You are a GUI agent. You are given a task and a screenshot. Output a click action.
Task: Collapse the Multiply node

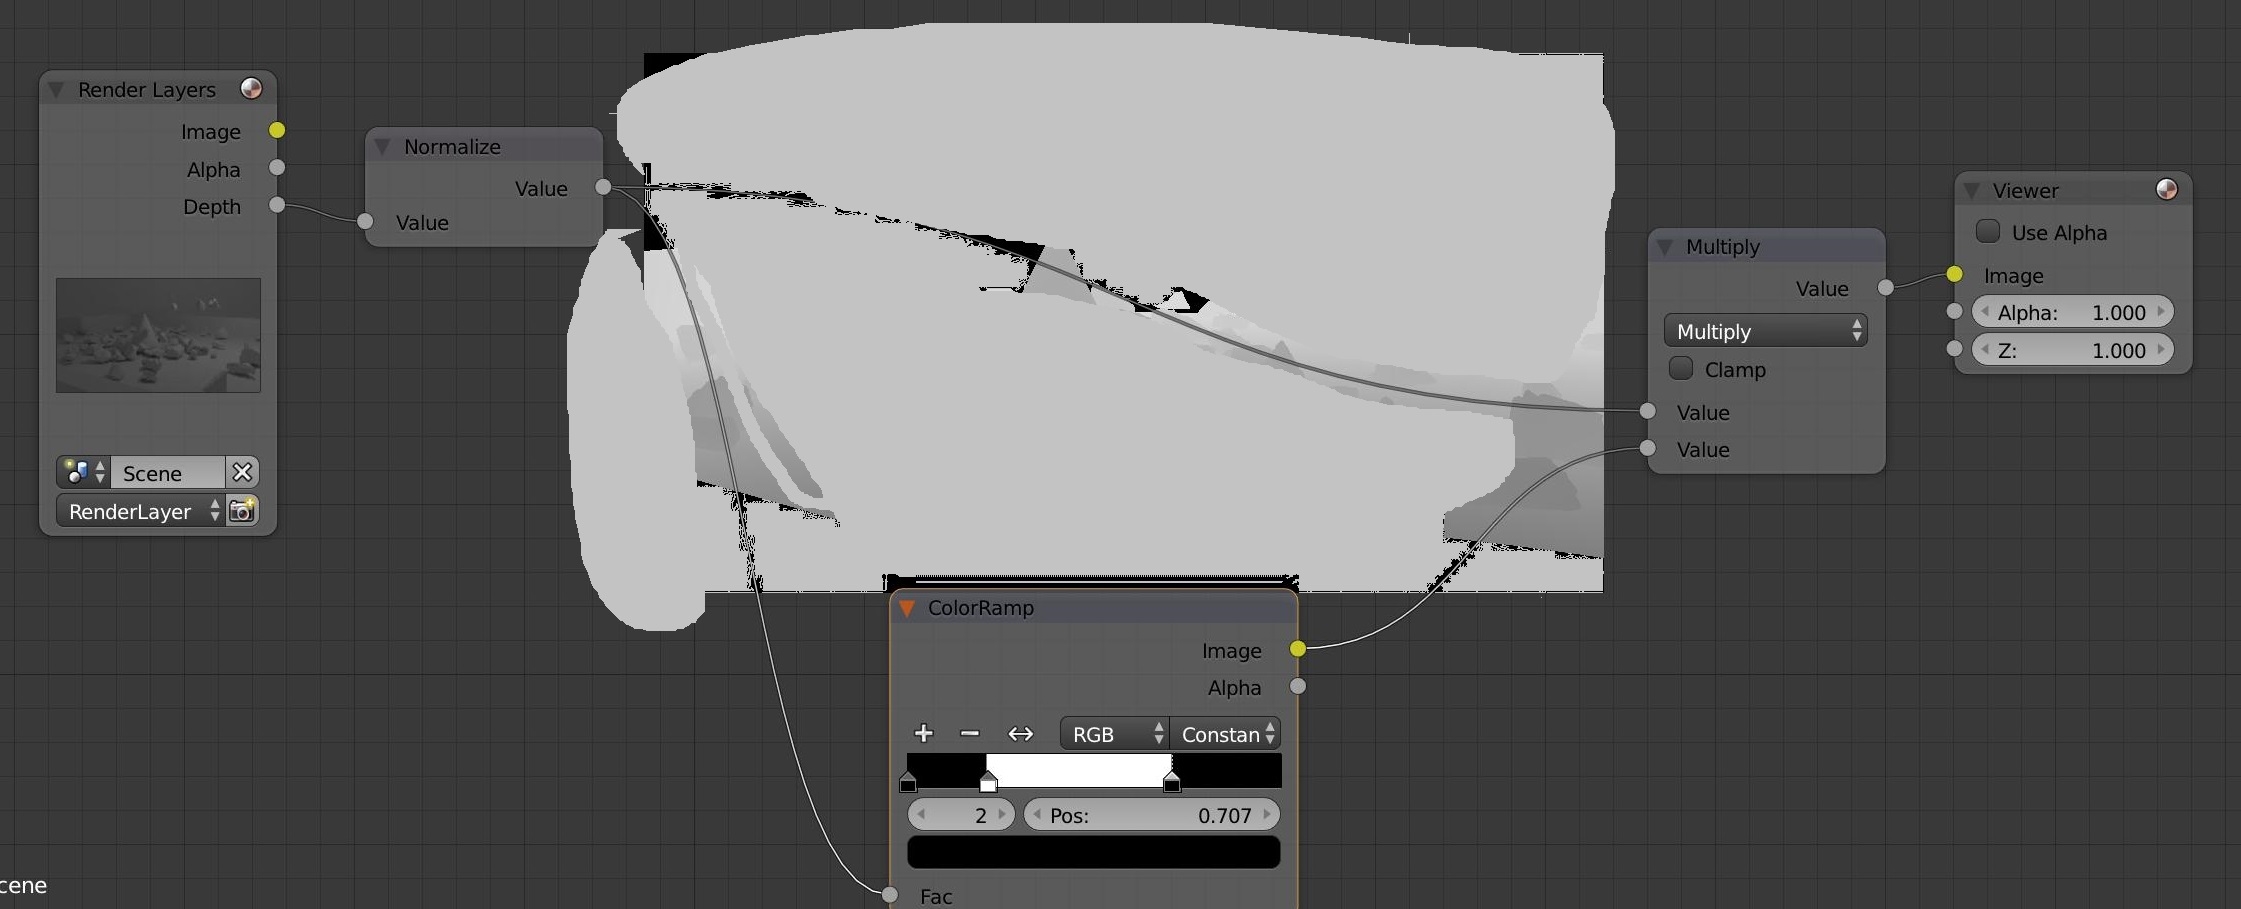(1665, 247)
